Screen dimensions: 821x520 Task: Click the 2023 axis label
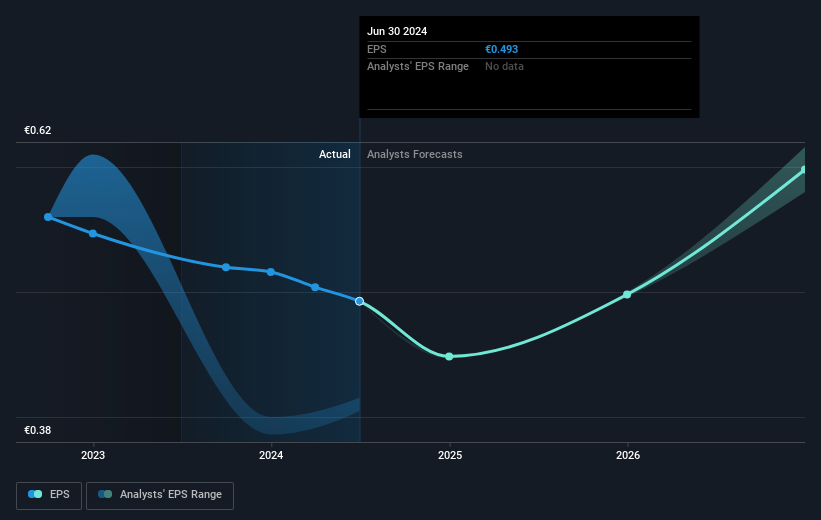point(93,455)
